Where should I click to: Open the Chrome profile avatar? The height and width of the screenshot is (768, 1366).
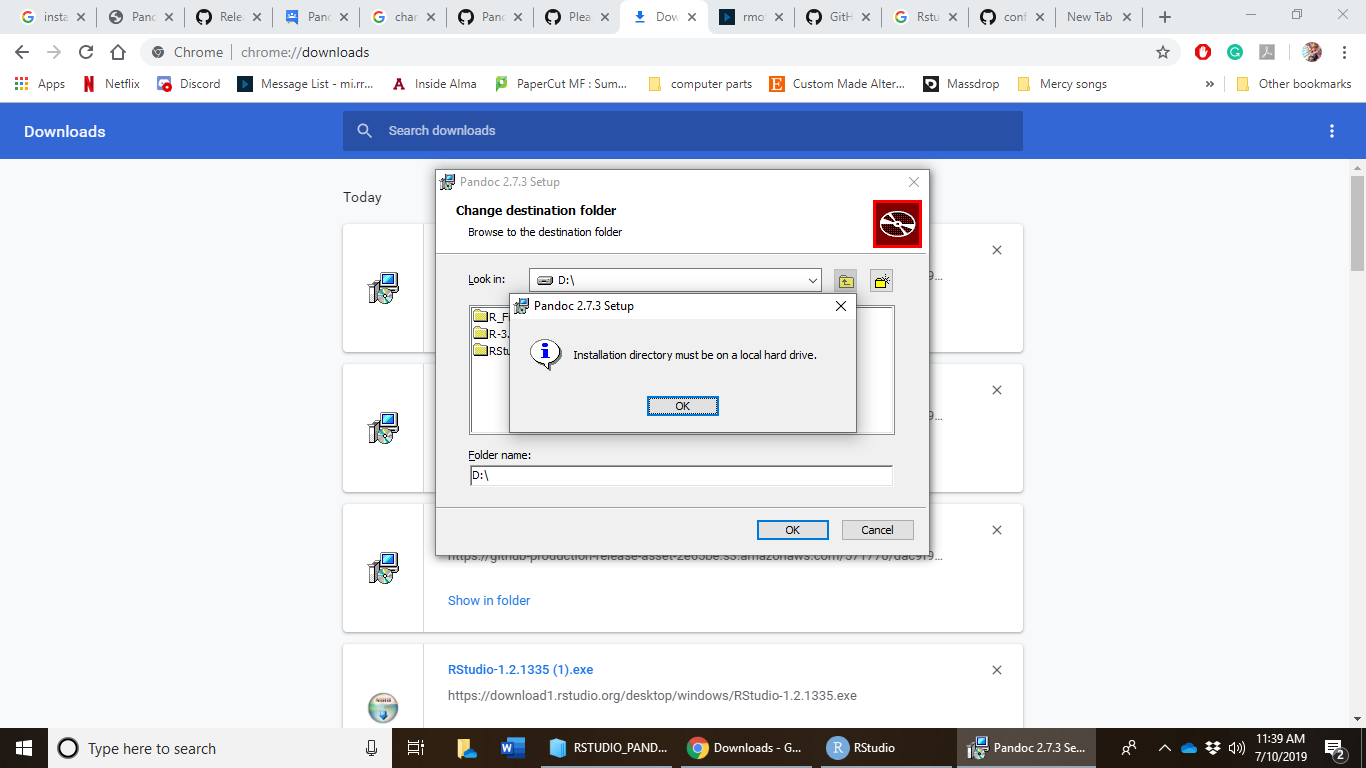(1312, 52)
